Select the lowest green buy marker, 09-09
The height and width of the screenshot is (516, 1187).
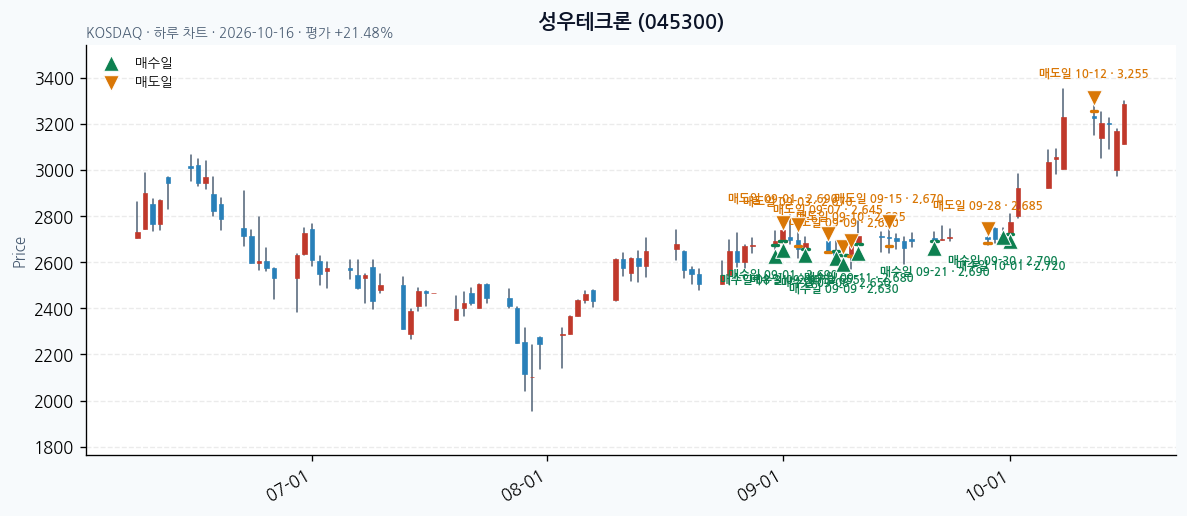844,264
